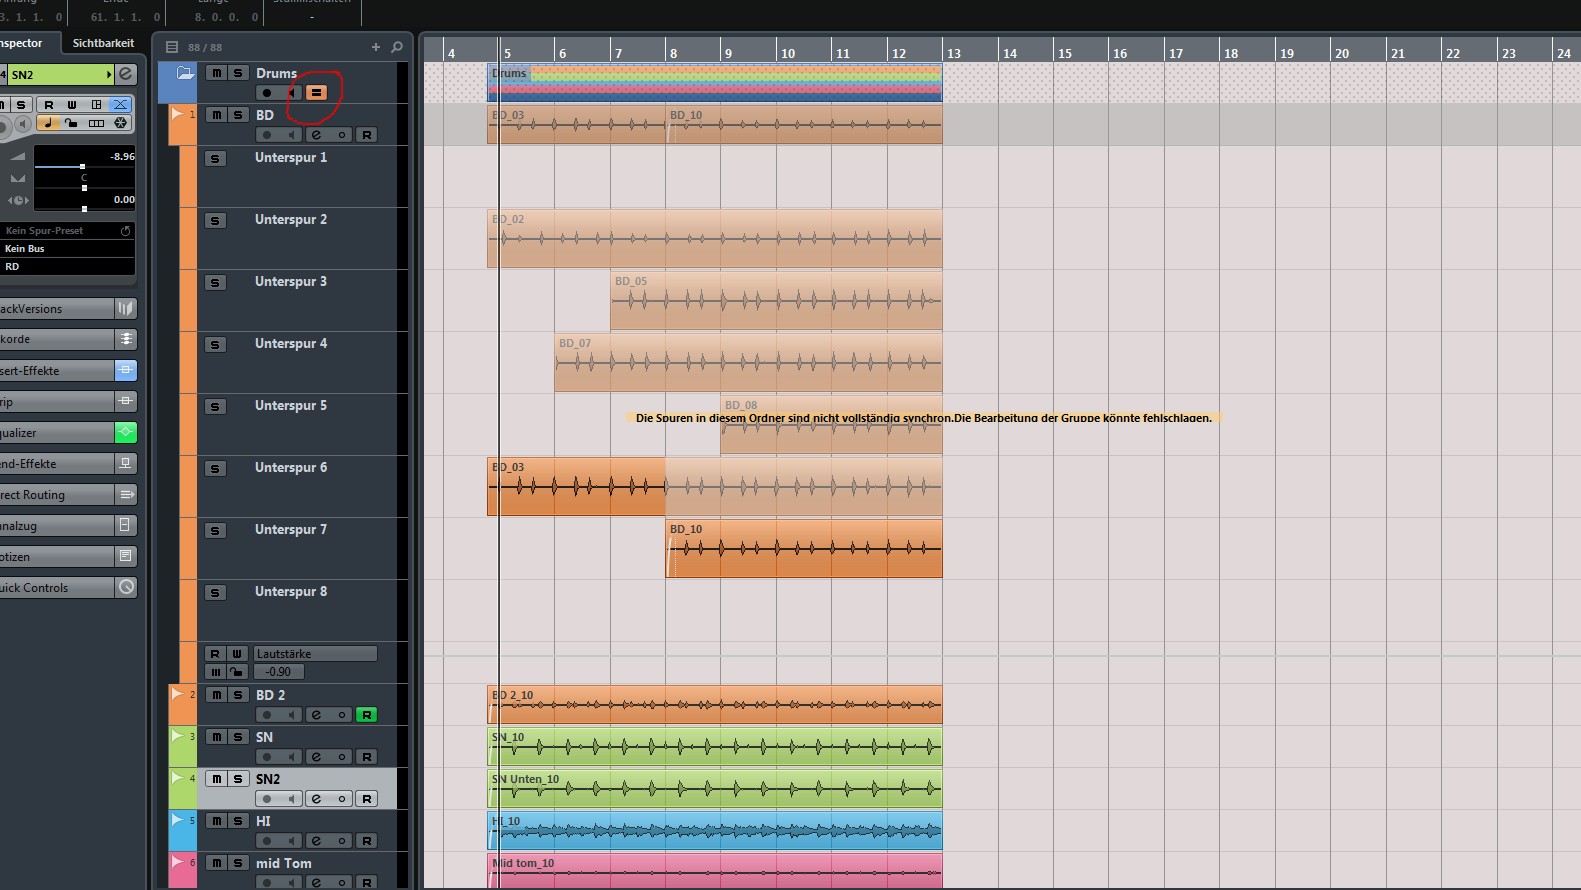Solo lane Unterspur 5
1581x890 pixels.
click(215, 407)
